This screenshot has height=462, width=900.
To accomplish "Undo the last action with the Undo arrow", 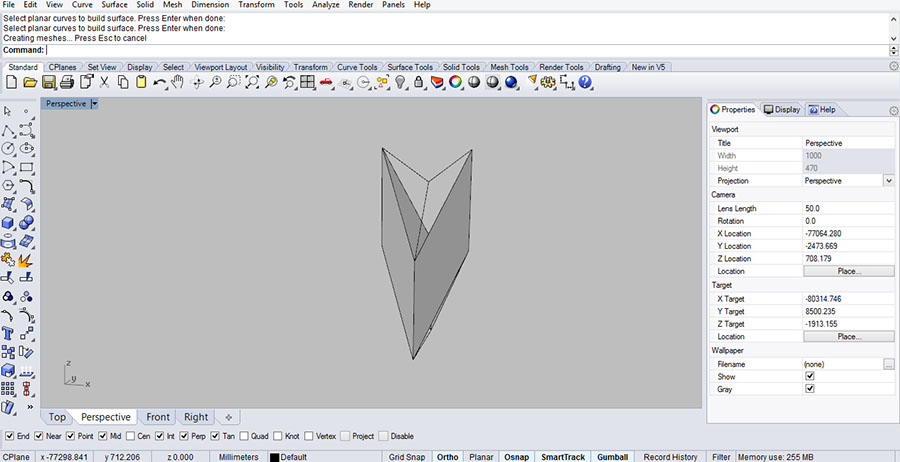I will pos(160,82).
